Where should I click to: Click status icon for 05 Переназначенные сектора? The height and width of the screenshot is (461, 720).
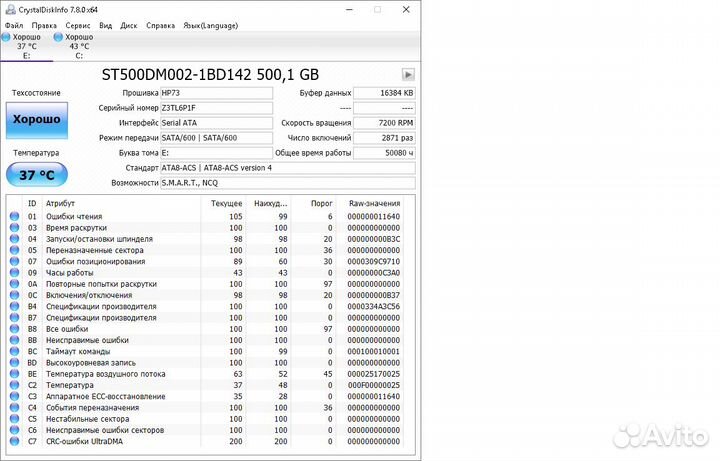[14, 250]
